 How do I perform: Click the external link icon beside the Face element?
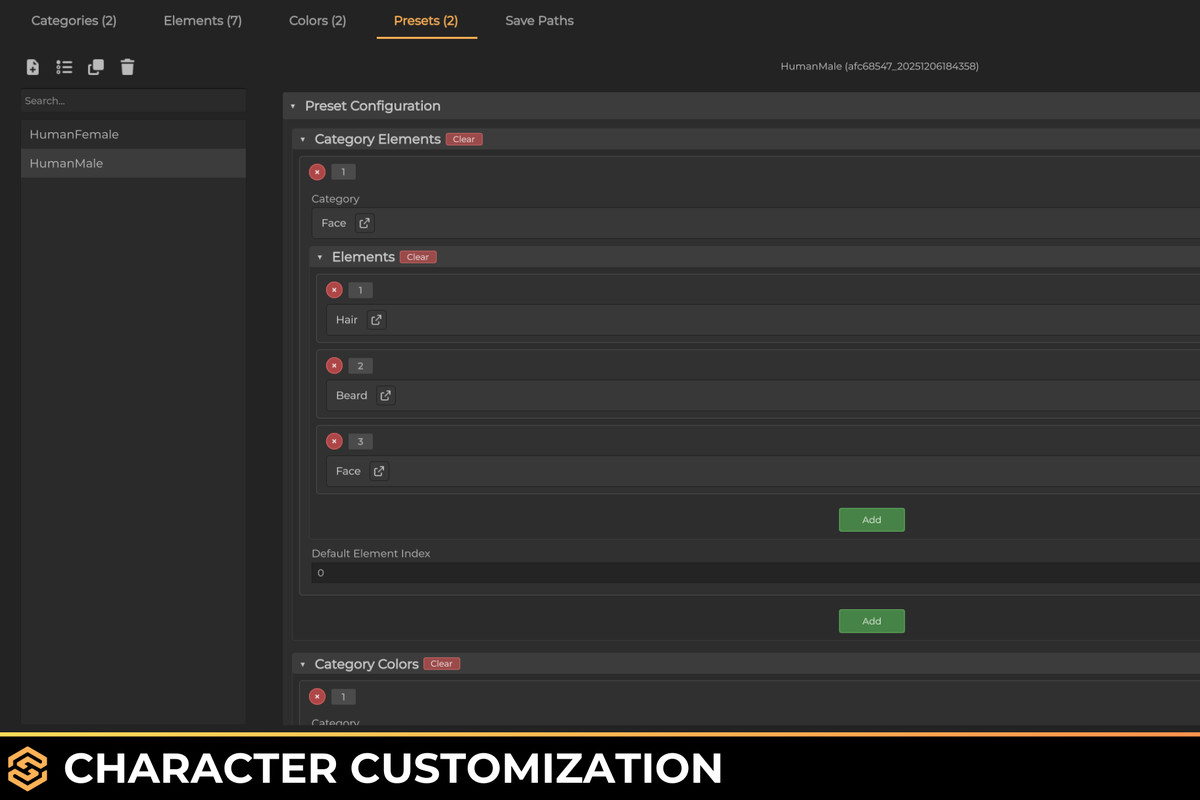(x=378, y=471)
